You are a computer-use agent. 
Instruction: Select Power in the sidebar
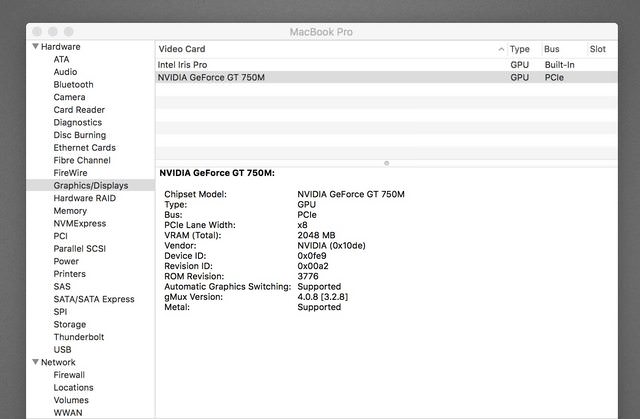point(66,262)
